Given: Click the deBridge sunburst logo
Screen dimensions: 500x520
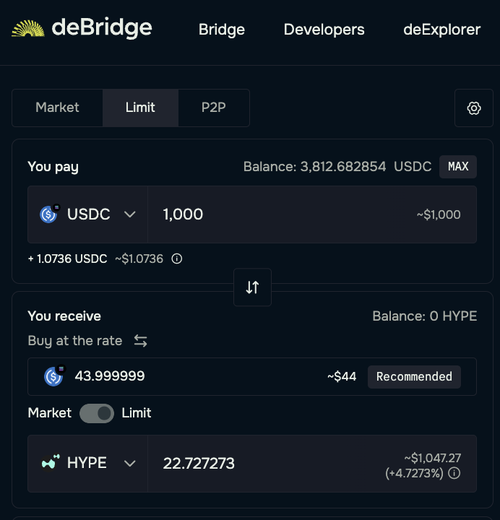Looking at the screenshot, I should (28, 28).
